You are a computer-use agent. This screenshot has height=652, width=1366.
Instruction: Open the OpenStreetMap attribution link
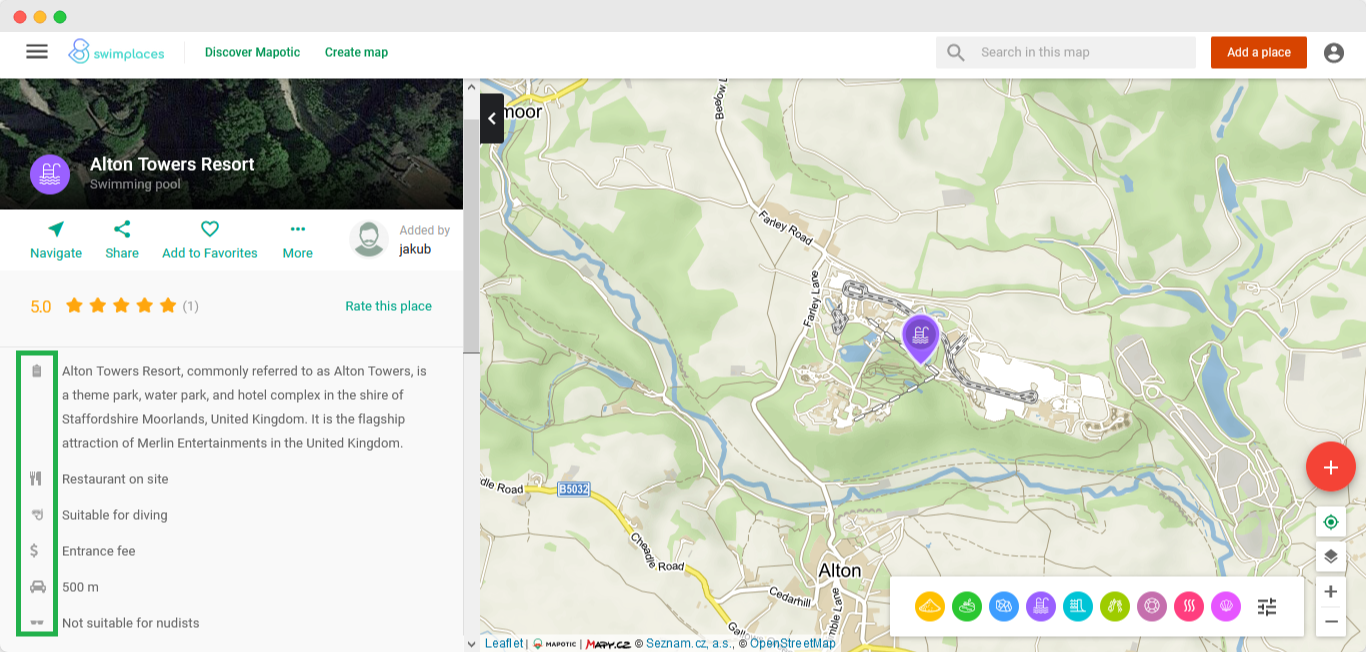pos(793,643)
